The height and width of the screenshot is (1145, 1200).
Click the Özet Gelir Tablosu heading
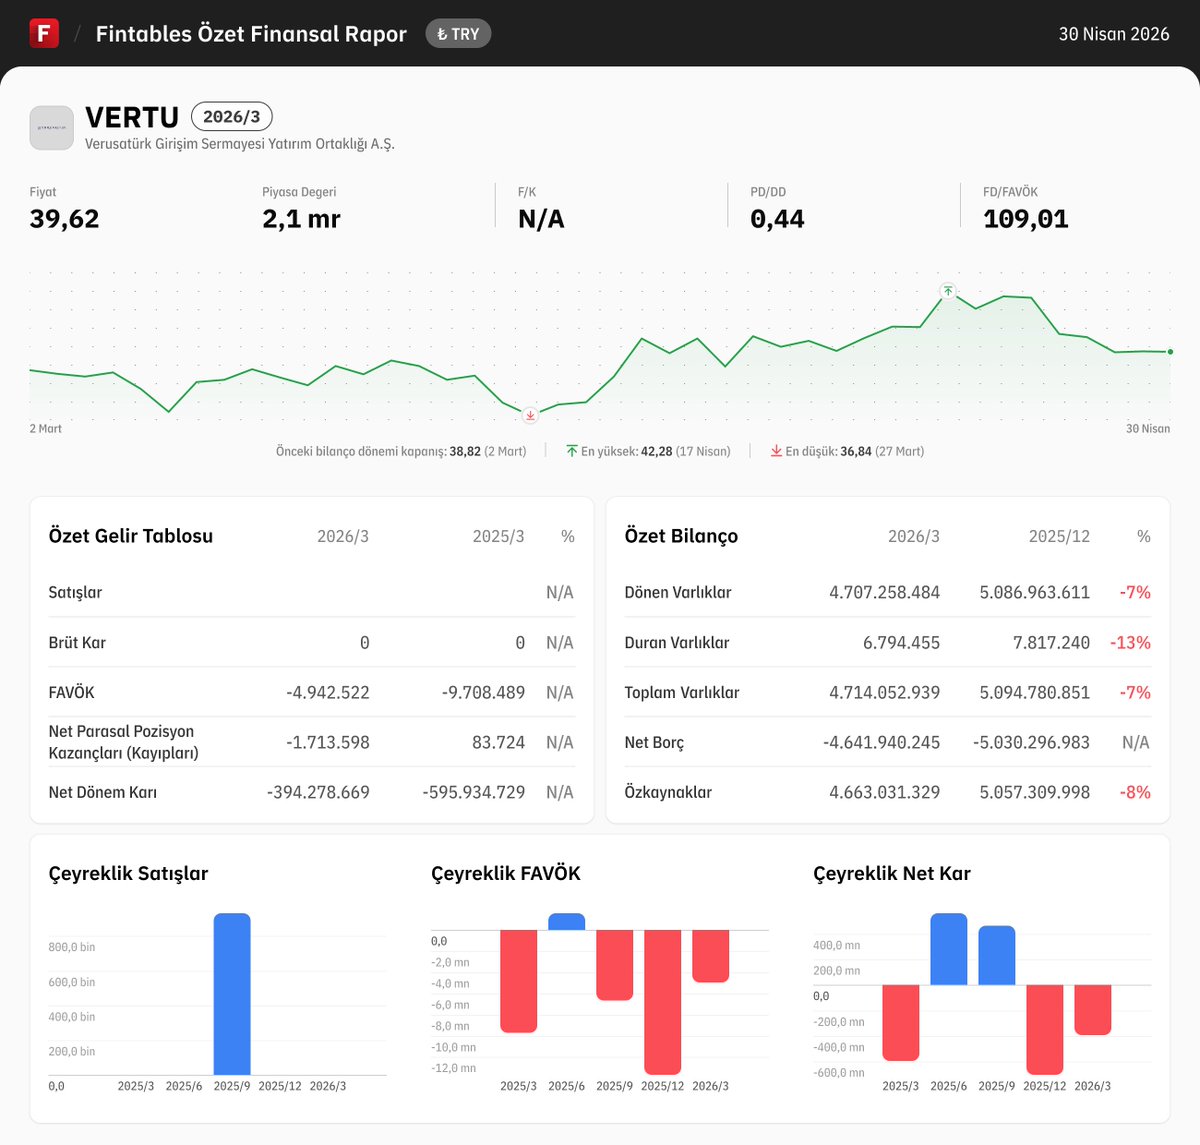(131, 536)
